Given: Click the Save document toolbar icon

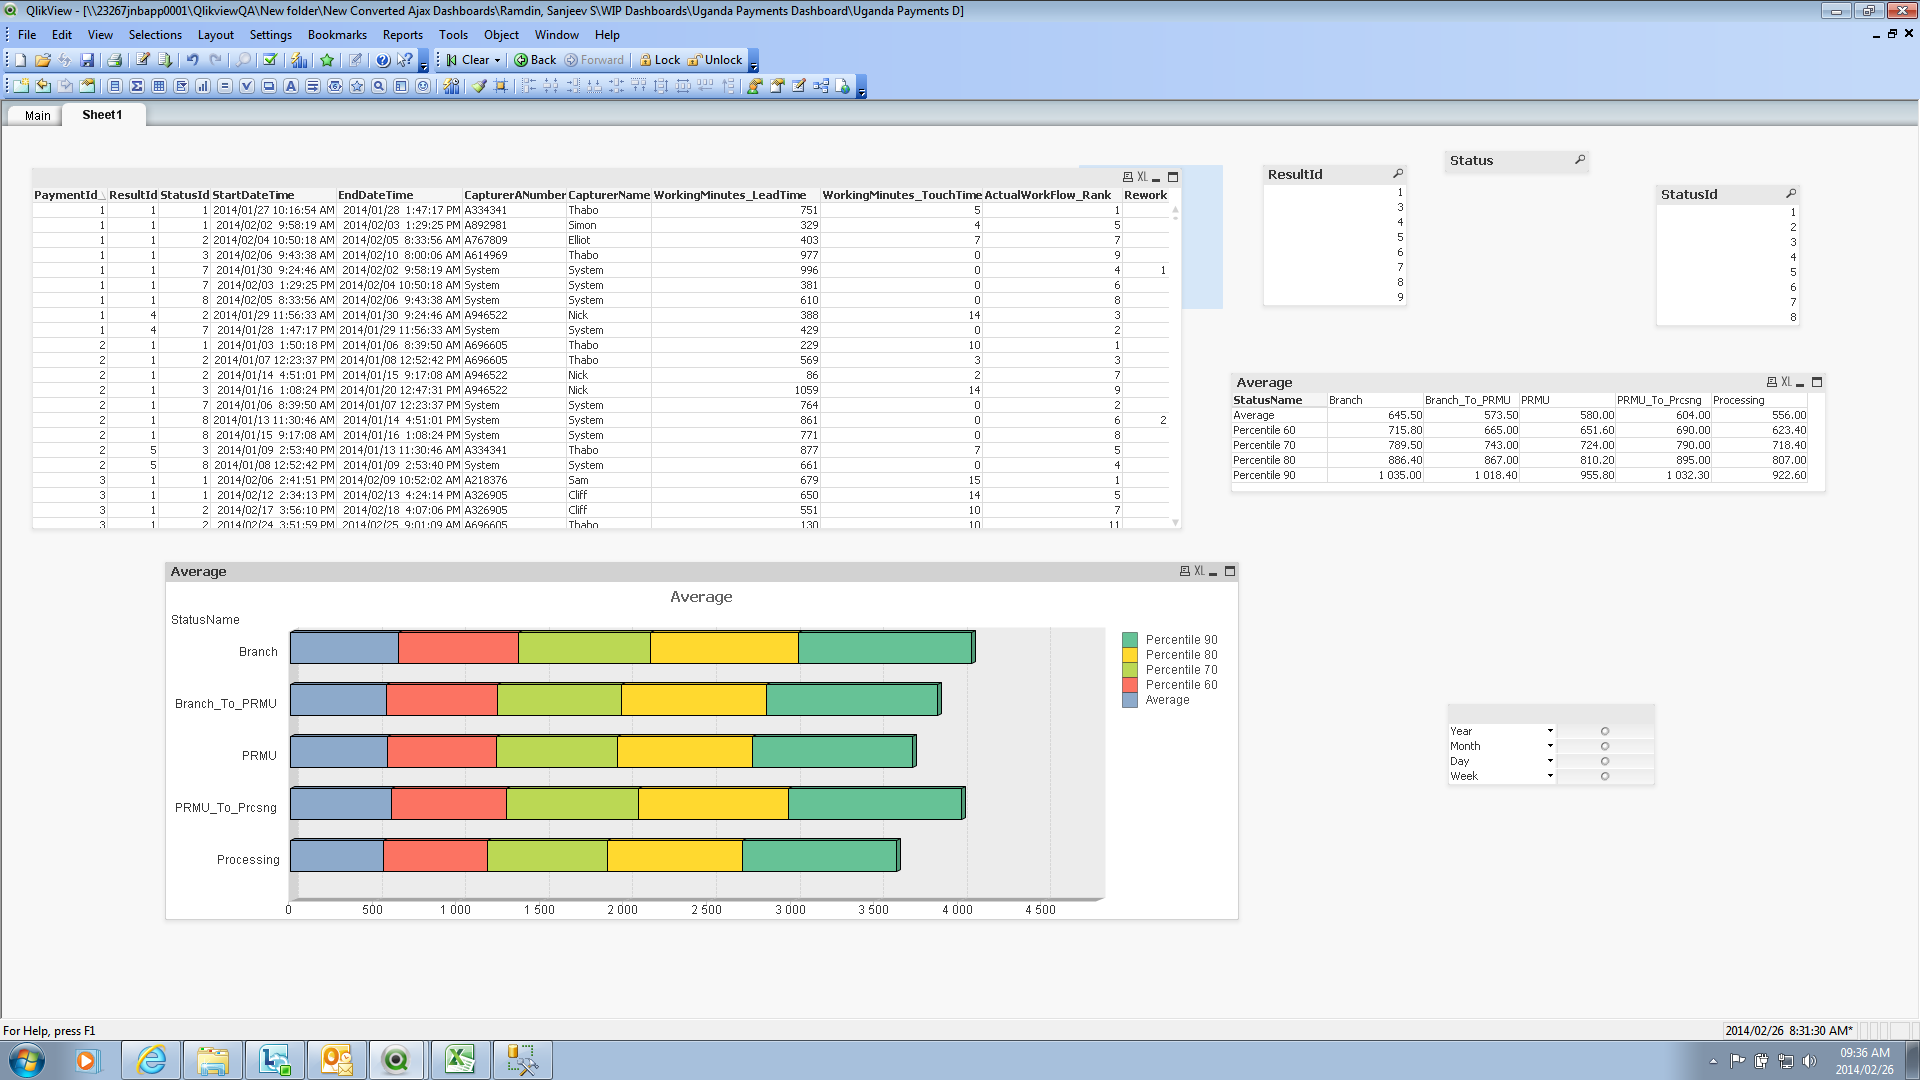Looking at the screenshot, I should (x=87, y=60).
